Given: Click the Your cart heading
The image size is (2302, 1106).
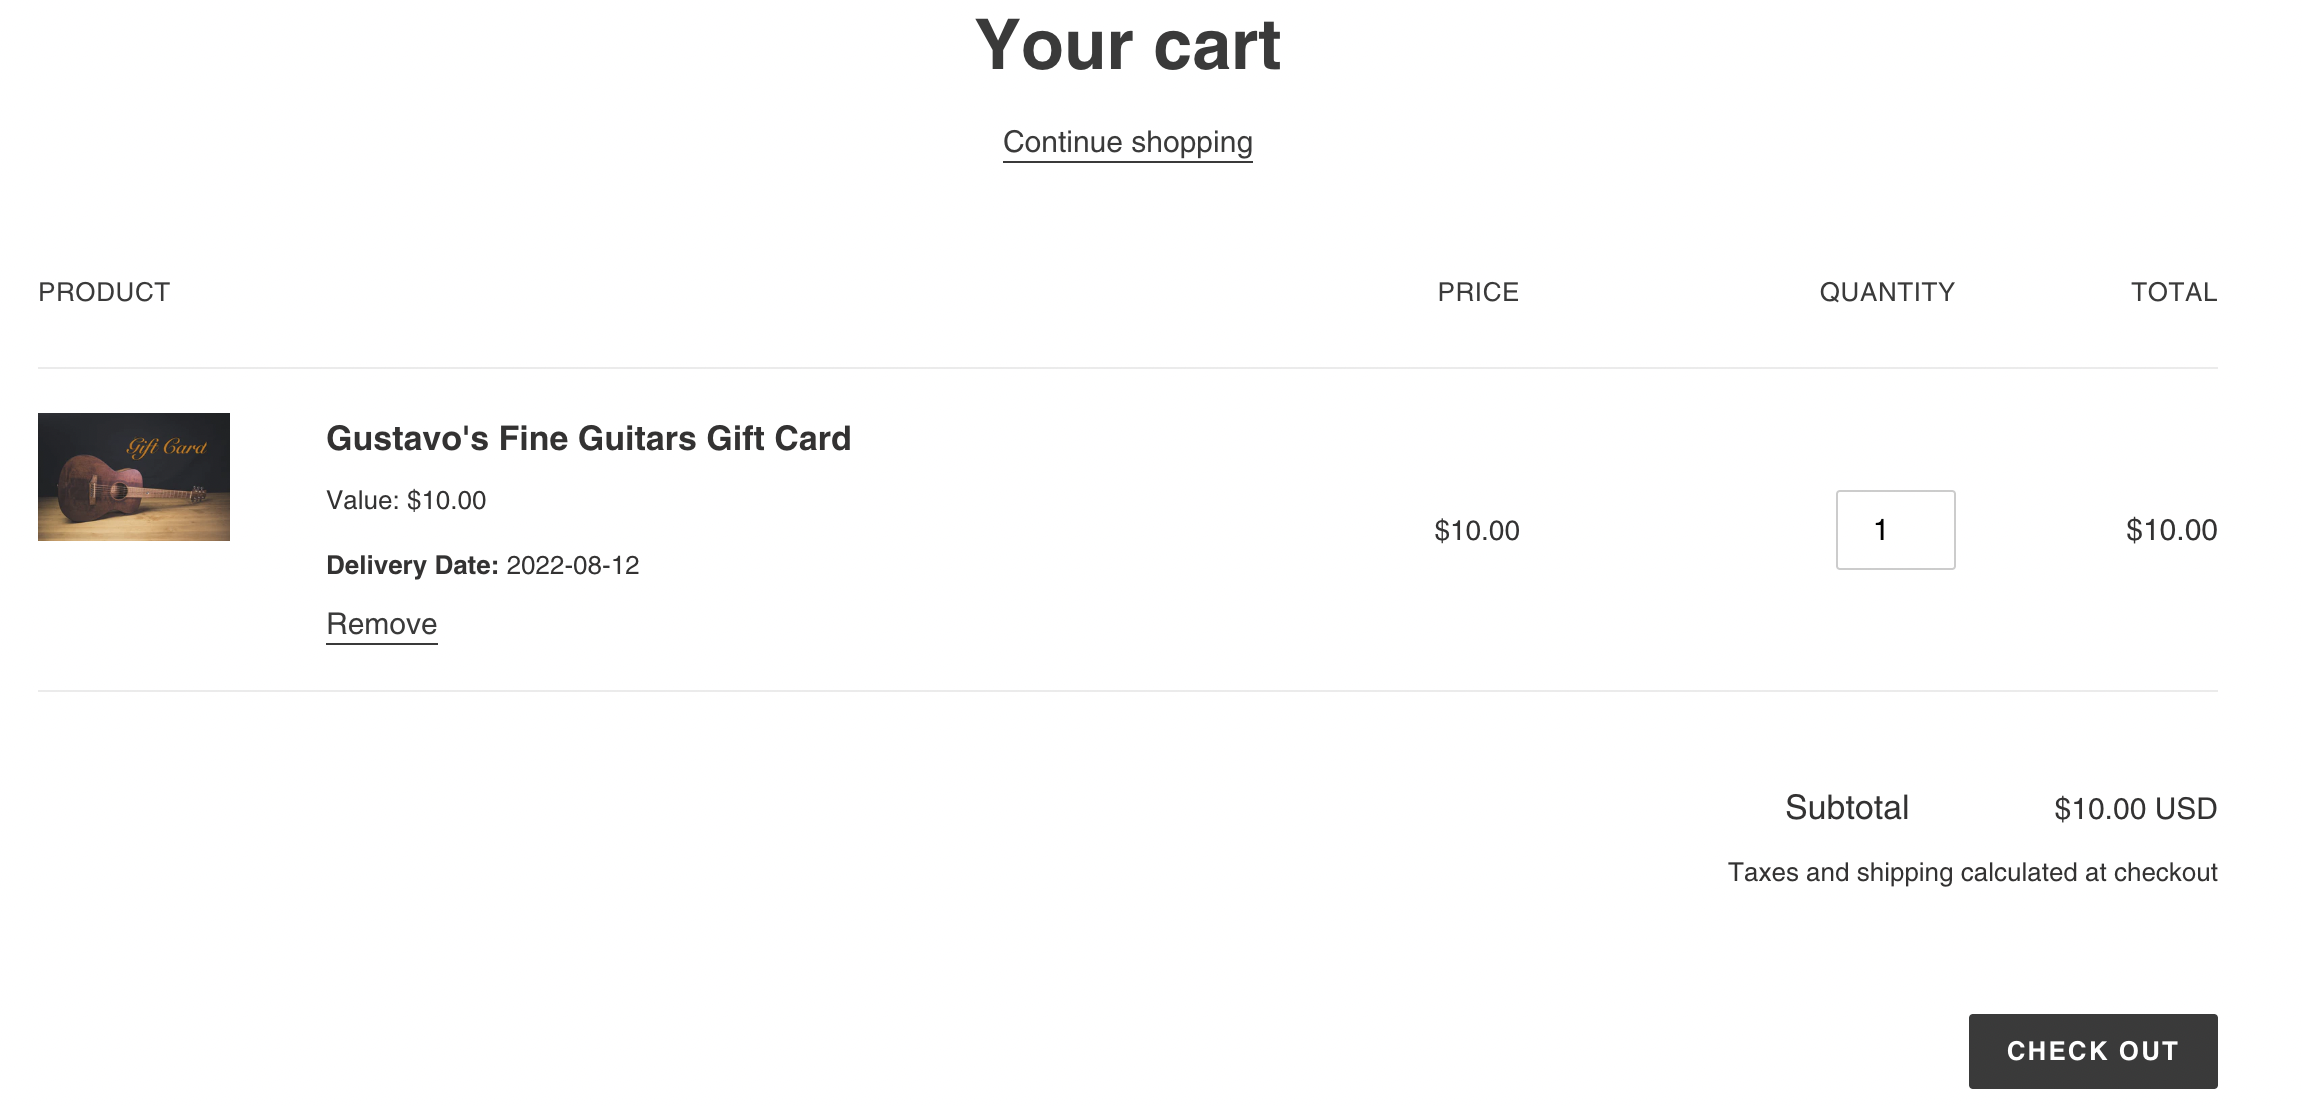Looking at the screenshot, I should [1127, 45].
